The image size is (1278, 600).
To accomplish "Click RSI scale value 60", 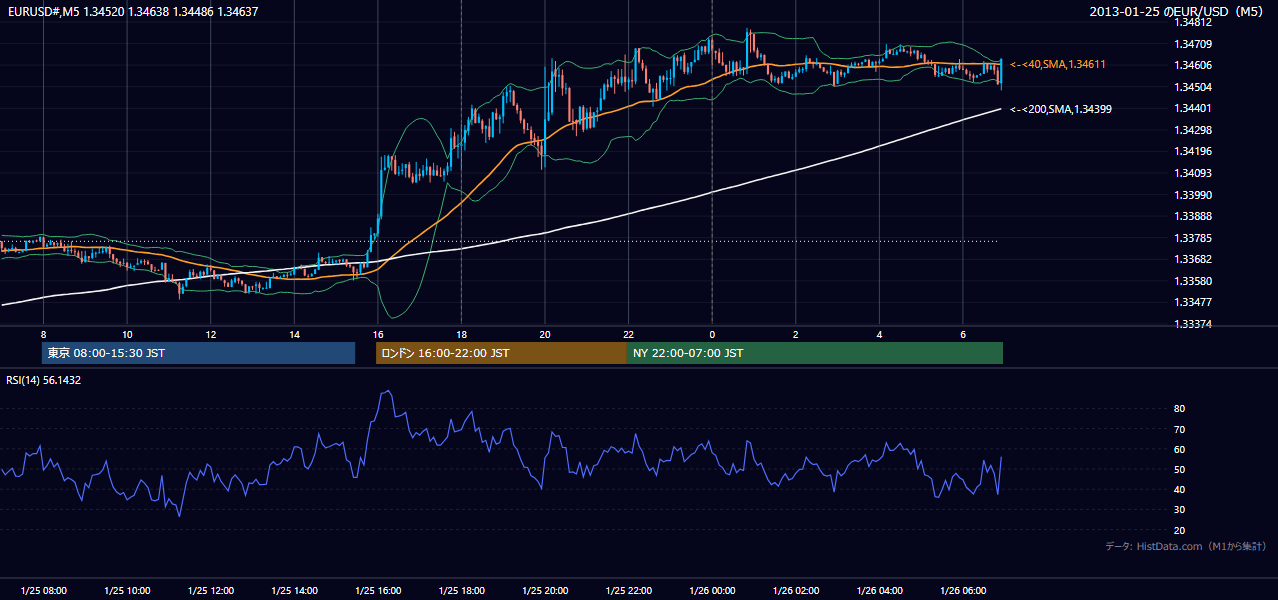I will tap(1179, 449).
